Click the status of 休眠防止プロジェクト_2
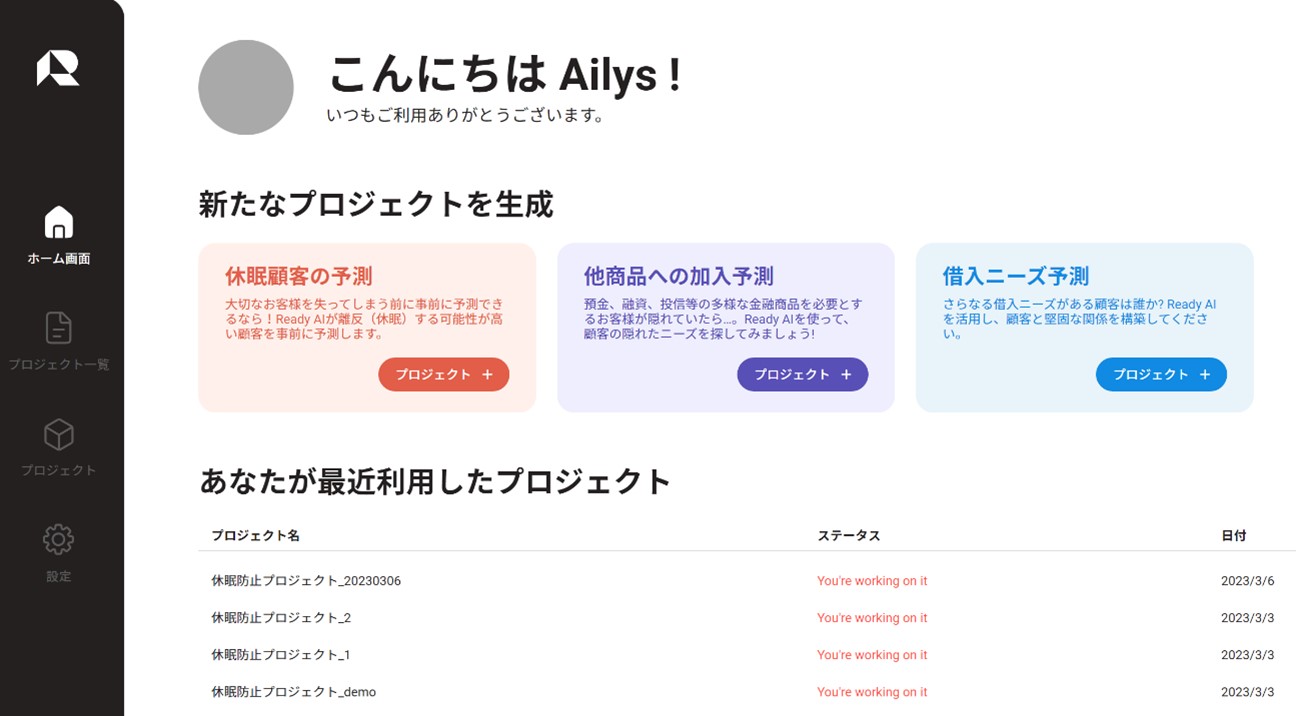Screen dimensions: 1296x716 (872, 618)
